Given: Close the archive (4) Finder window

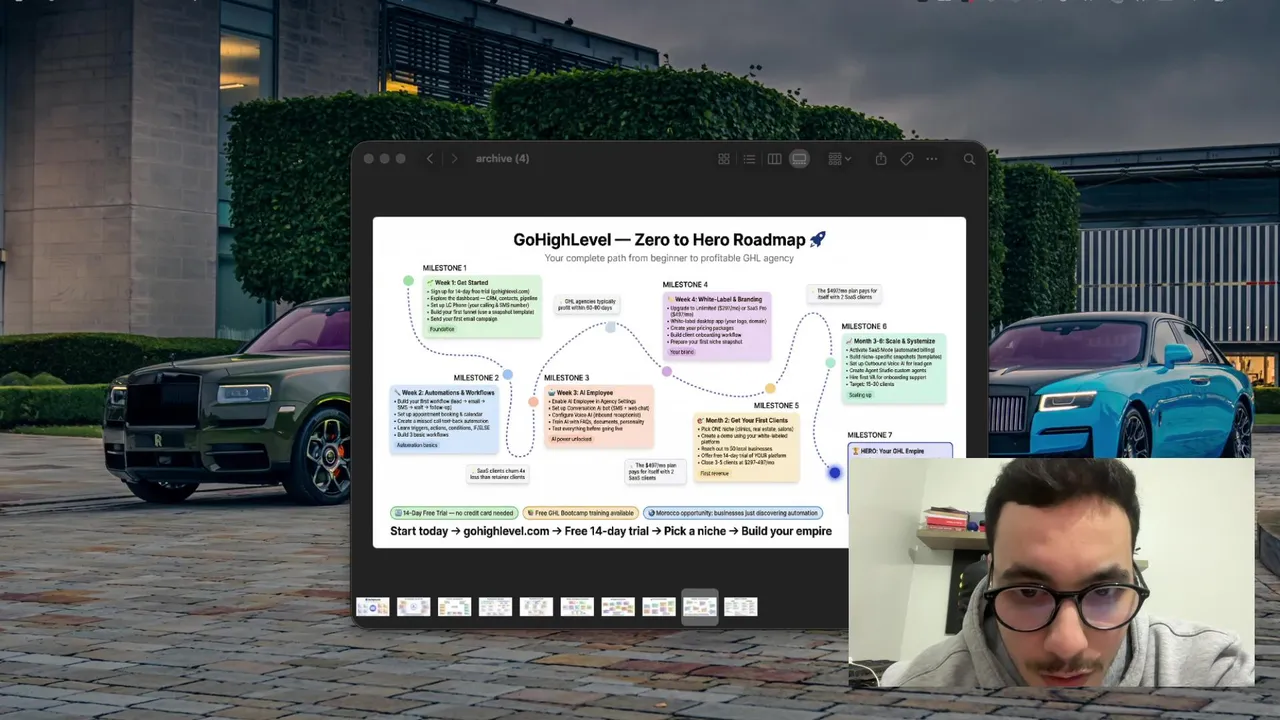Looking at the screenshot, I should click(369, 159).
